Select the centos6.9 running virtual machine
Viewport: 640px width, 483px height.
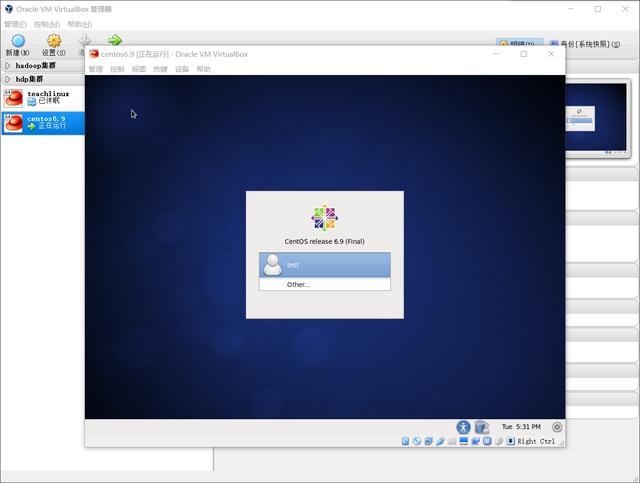click(43, 123)
